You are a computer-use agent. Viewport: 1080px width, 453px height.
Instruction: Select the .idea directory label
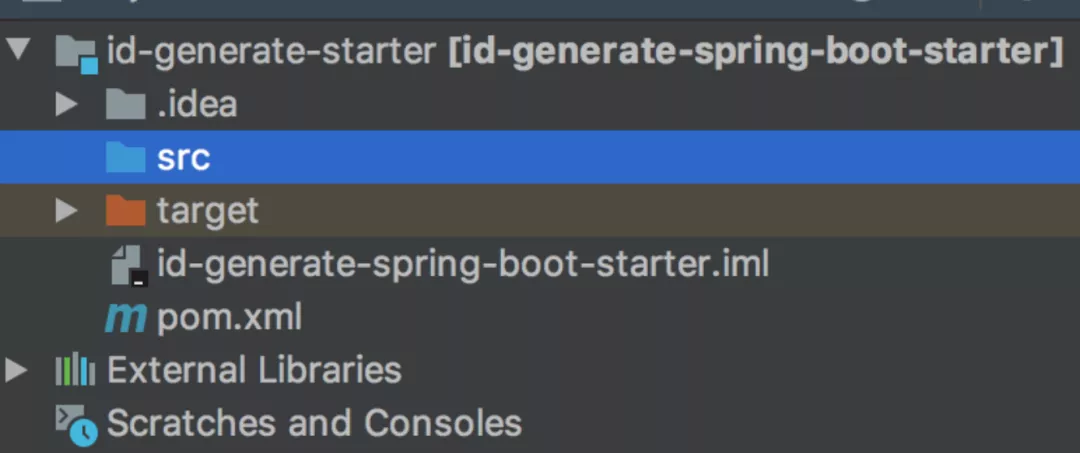[196, 104]
